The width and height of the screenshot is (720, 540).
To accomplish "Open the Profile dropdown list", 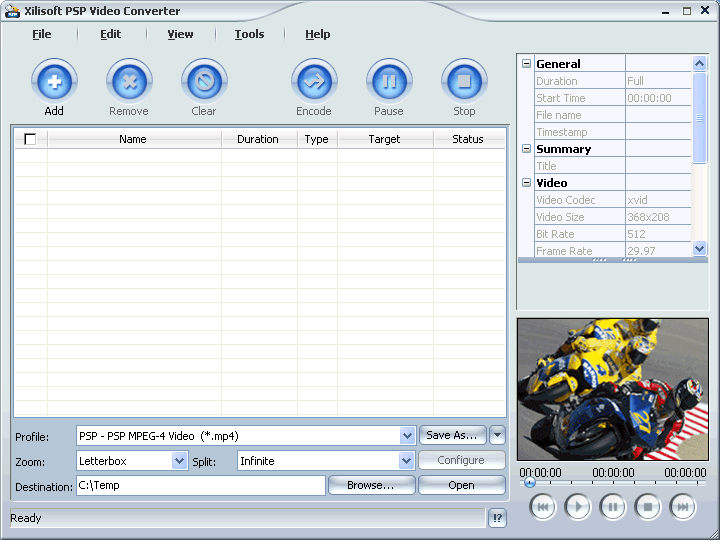I will tap(407, 436).
